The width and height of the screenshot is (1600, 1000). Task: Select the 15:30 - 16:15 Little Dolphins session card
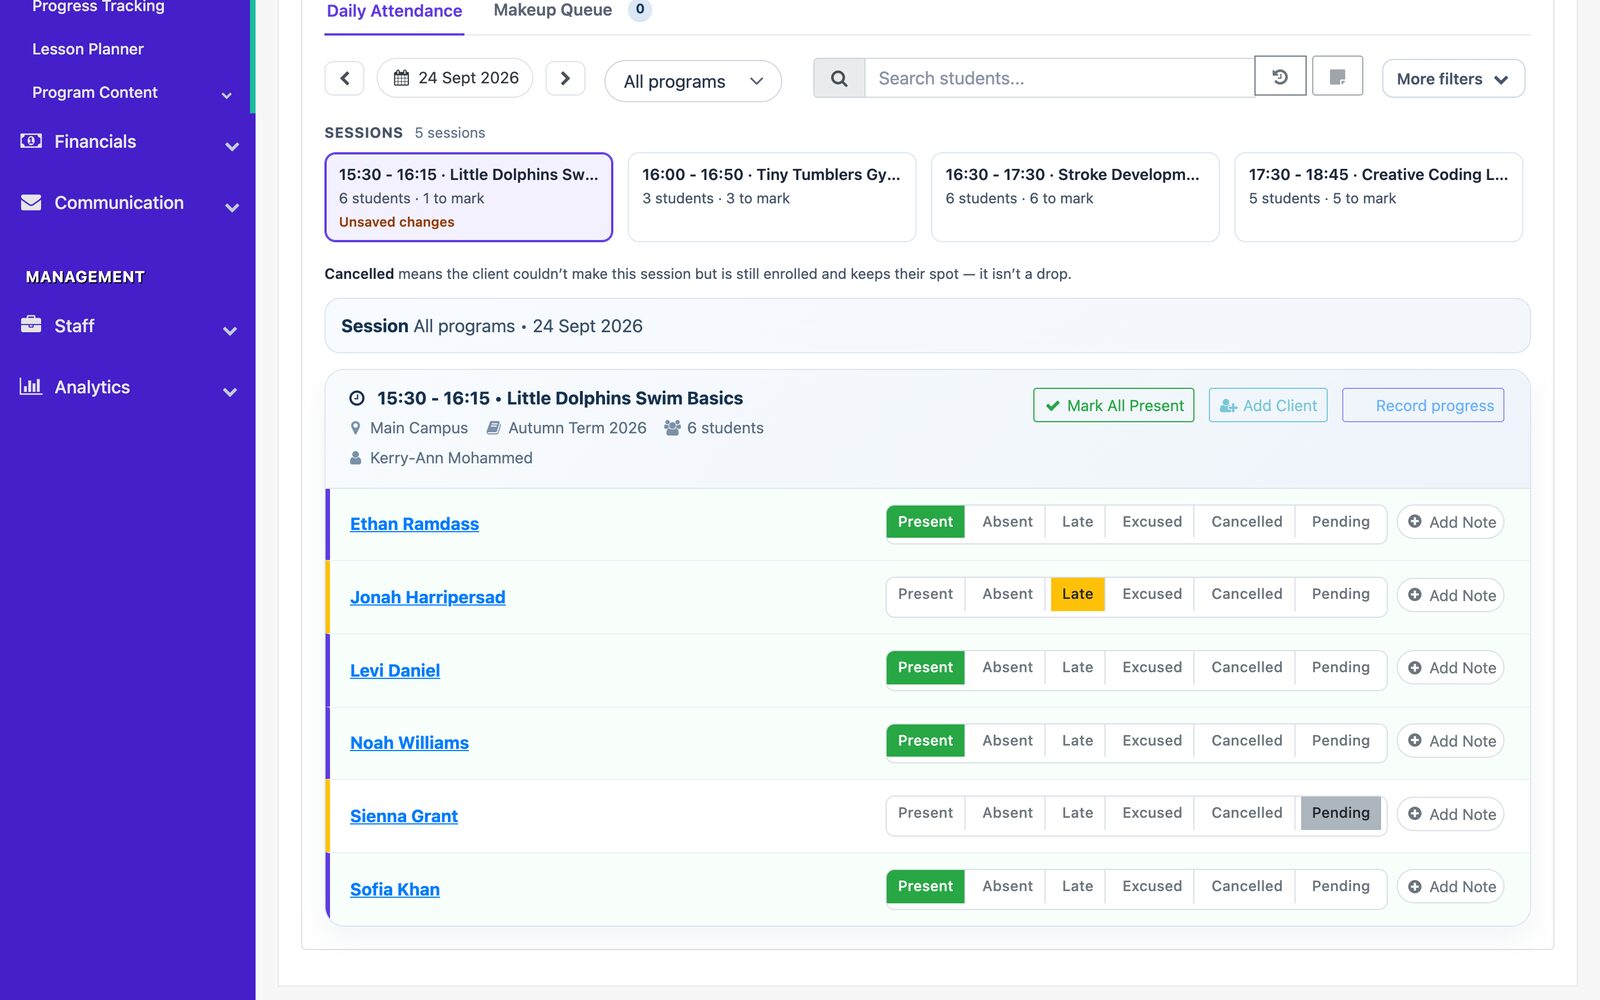coord(468,197)
